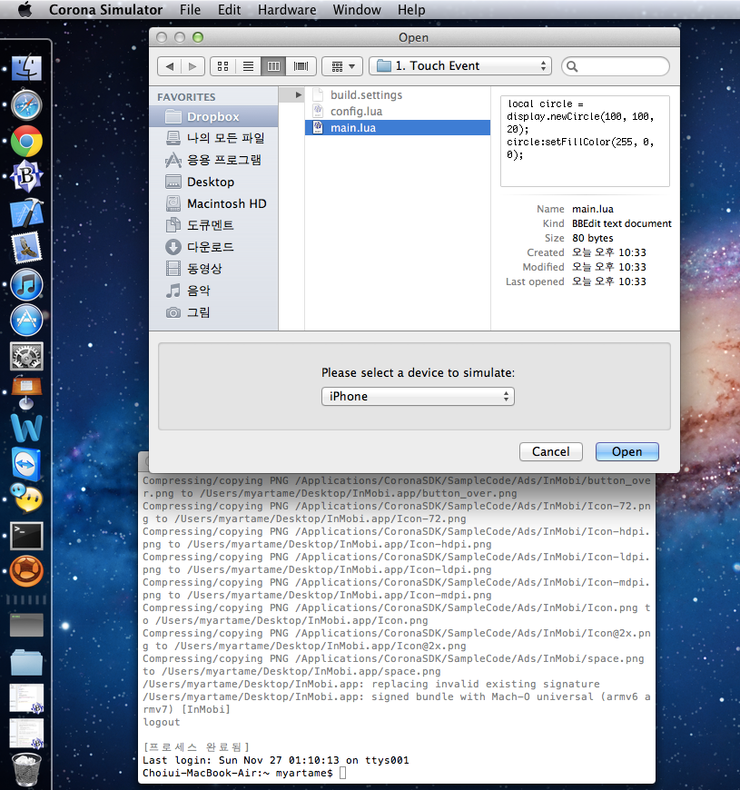Click the Open button

point(627,451)
